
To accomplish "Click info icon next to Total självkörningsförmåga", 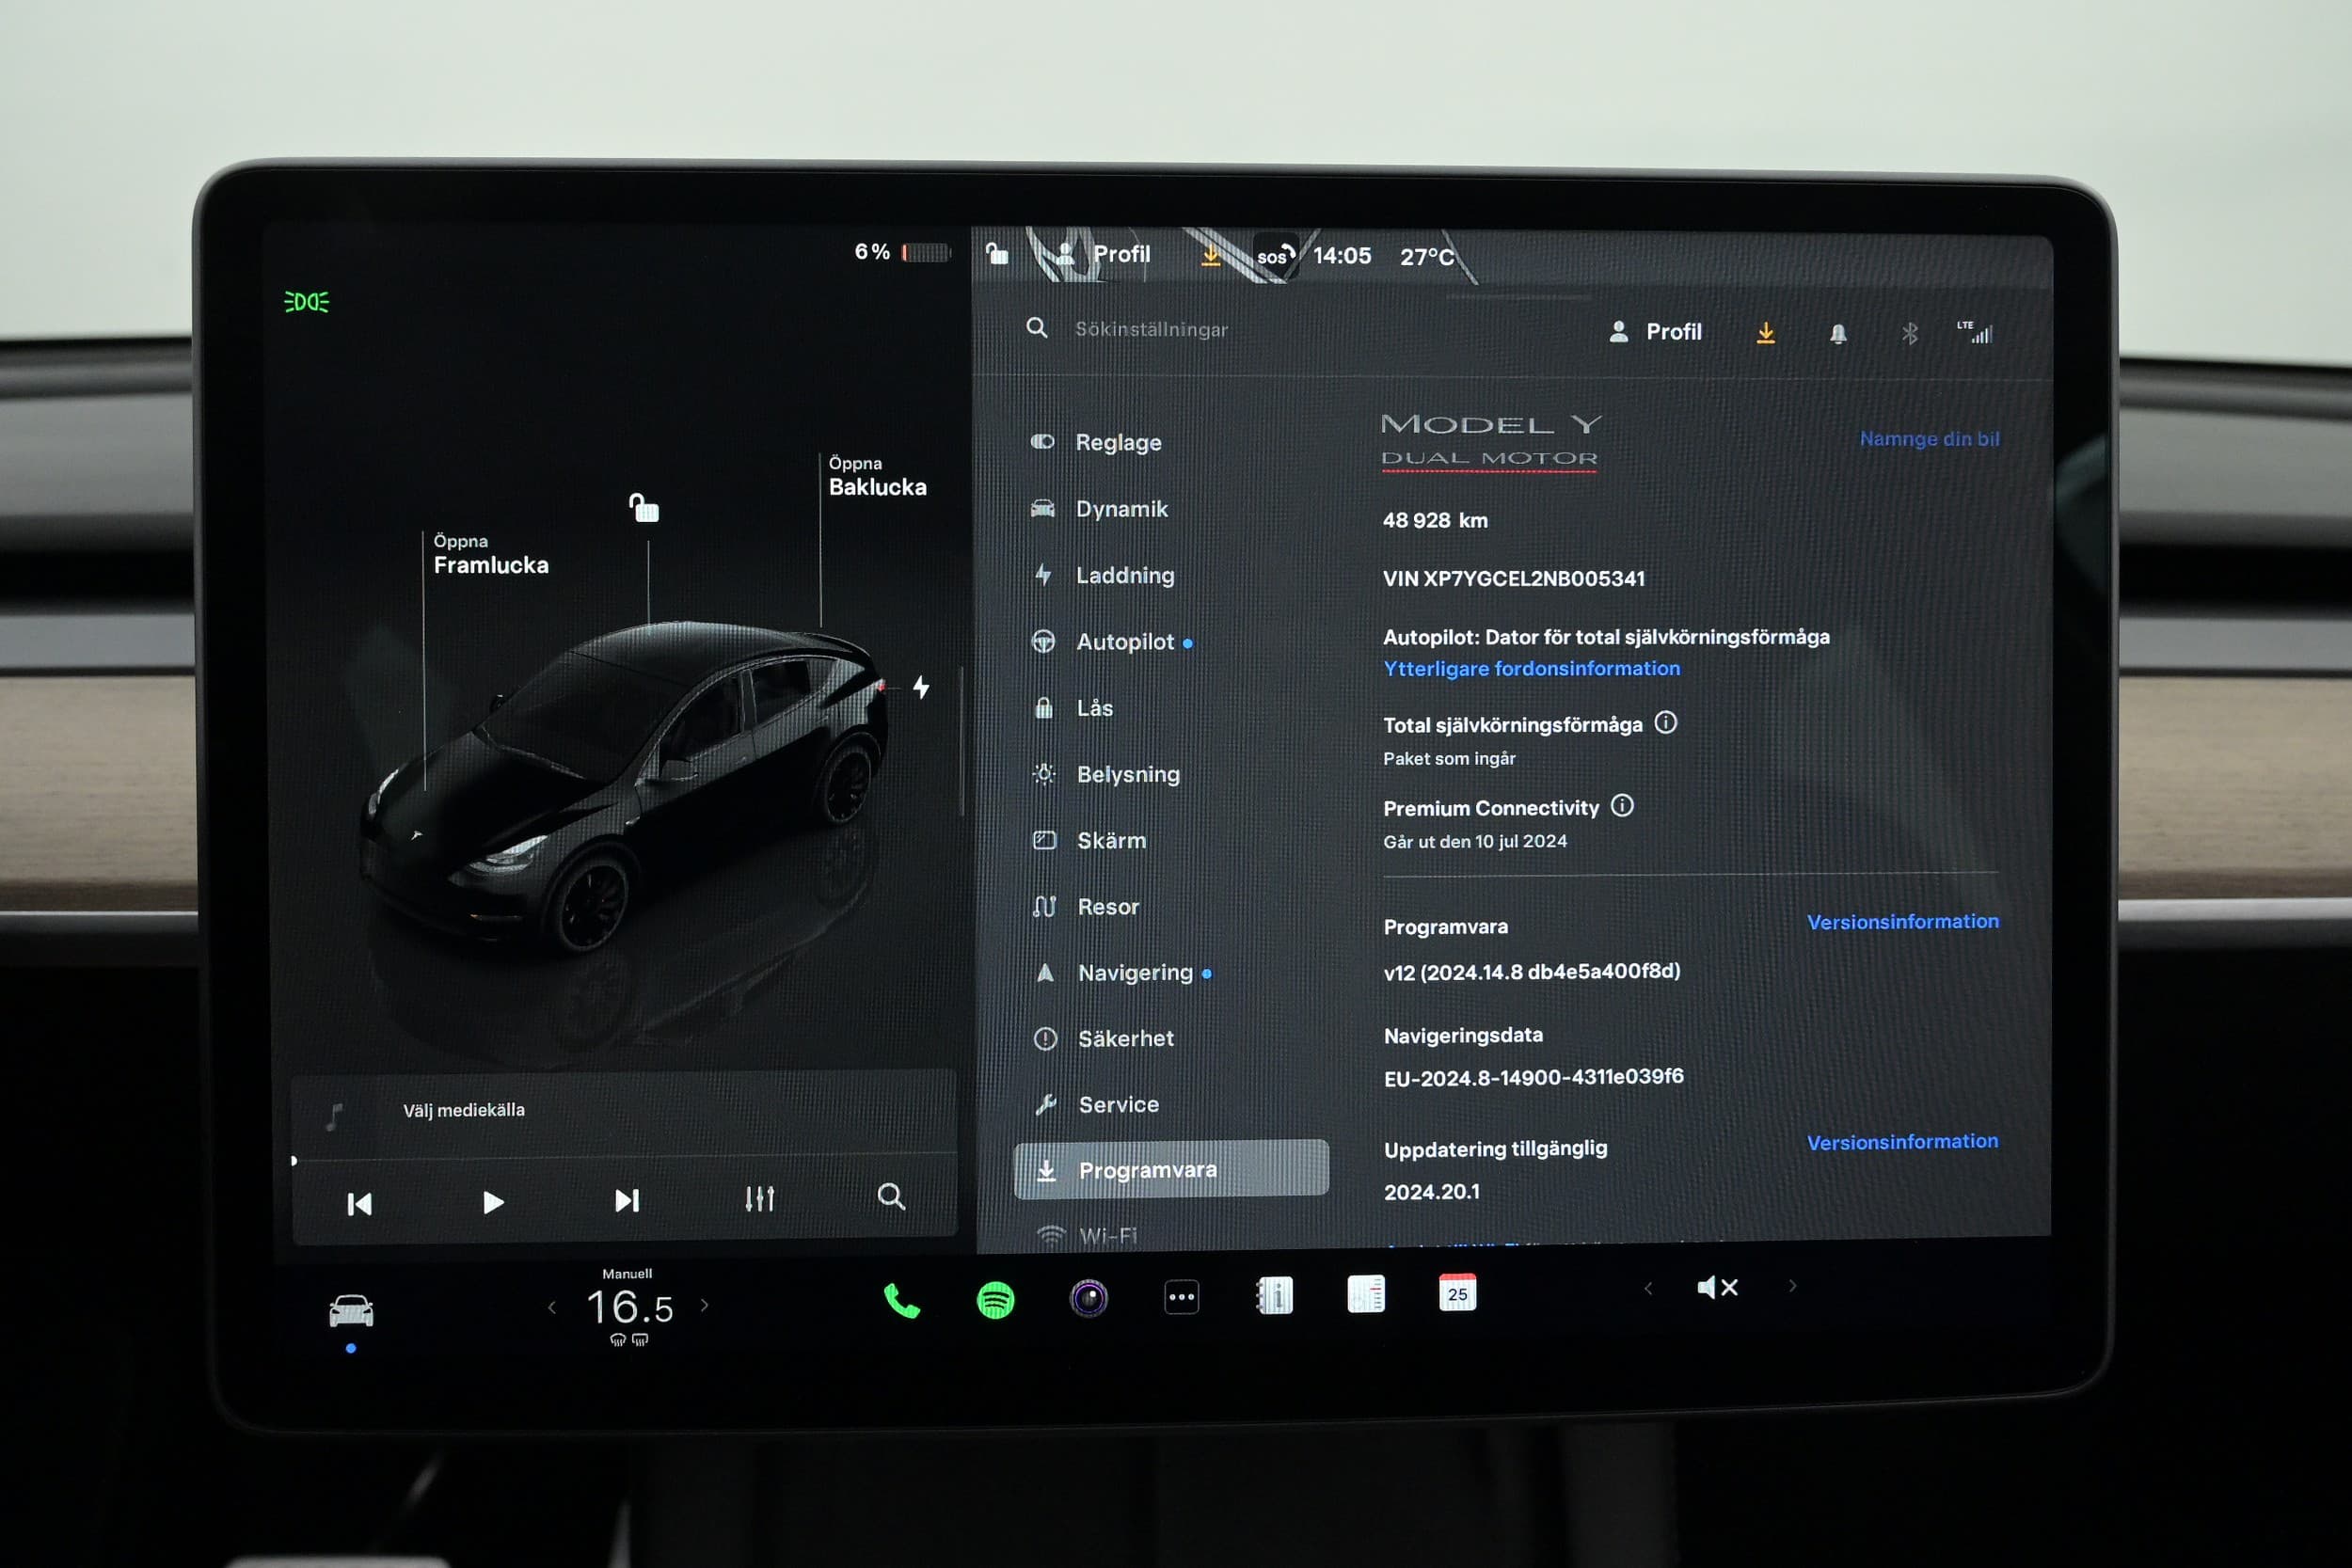I will pos(1665,722).
